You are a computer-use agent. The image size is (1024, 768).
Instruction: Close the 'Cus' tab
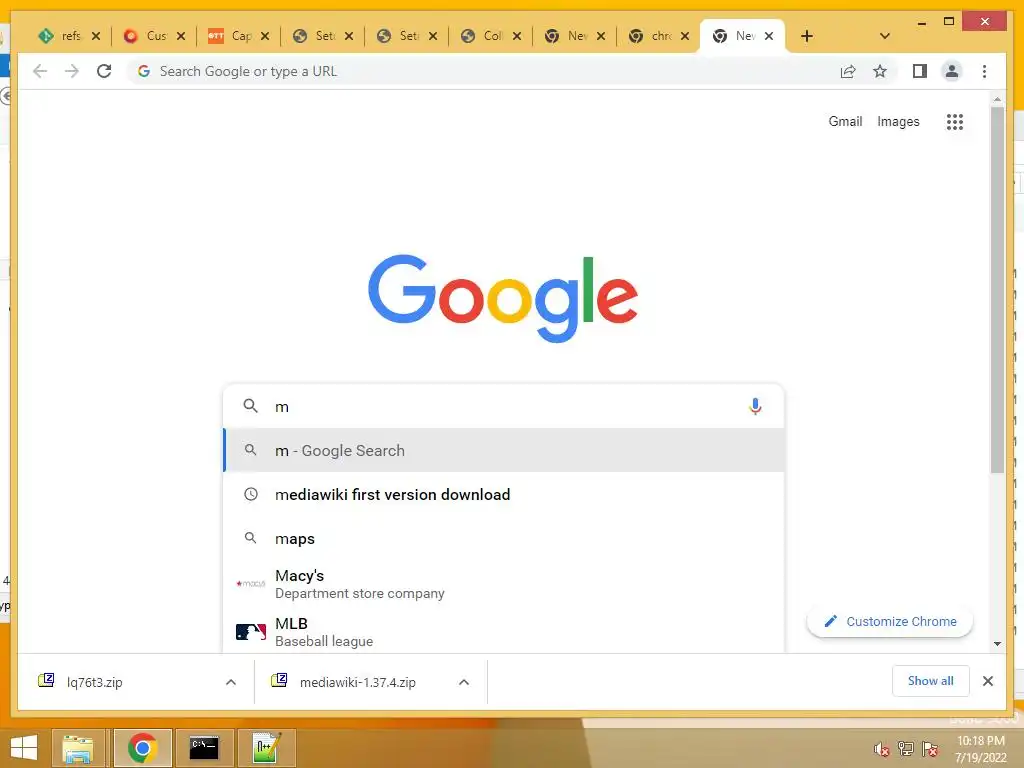[181, 36]
